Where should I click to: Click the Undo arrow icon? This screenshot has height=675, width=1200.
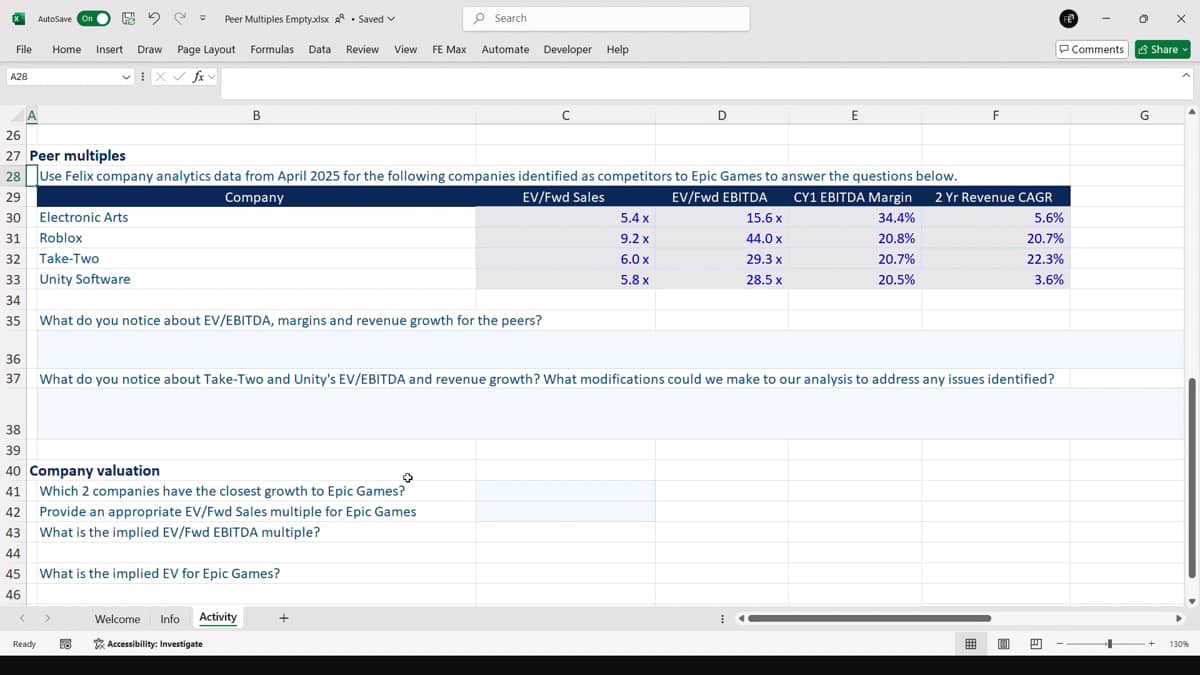pyautogui.click(x=154, y=18)
